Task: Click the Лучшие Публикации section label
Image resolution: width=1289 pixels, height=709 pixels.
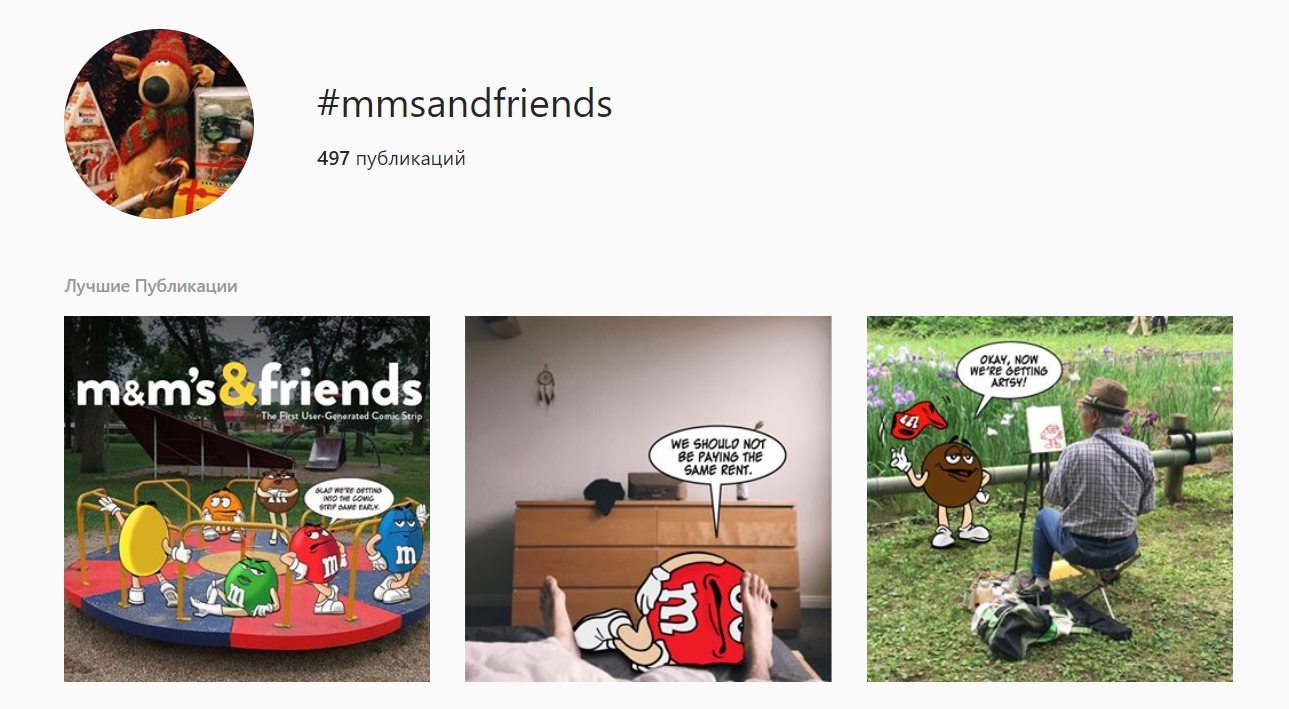Action: tap(151, 286)
